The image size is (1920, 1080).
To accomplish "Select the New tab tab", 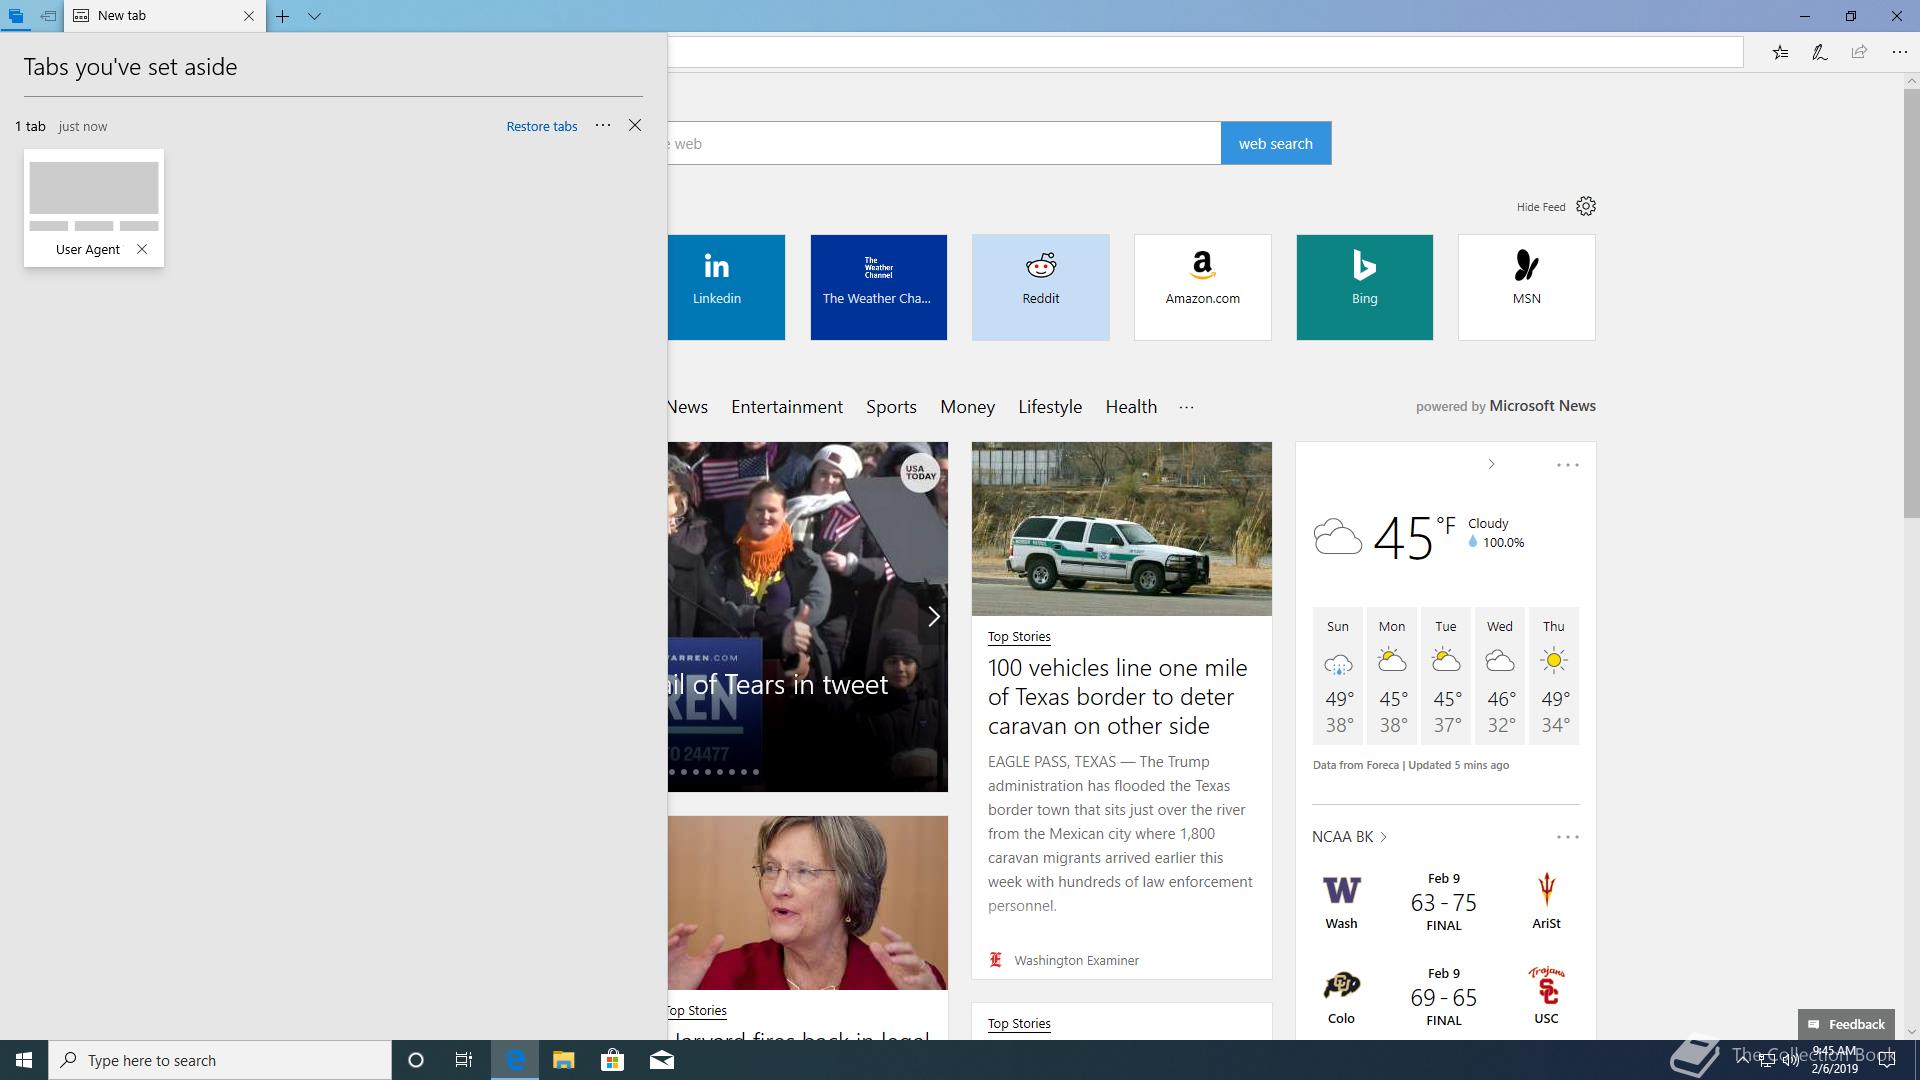I will 155,16.
